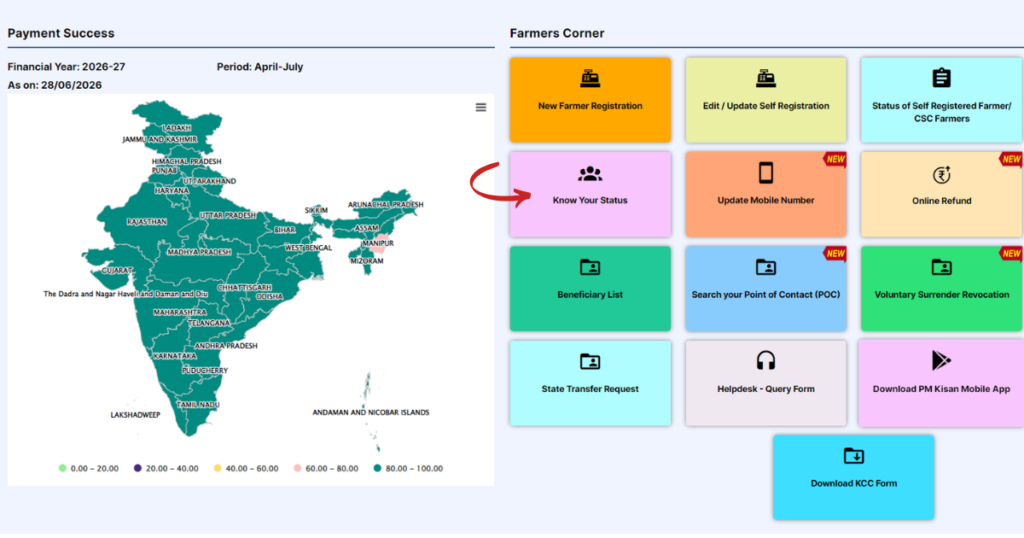Open Voluntary Surrender Revocation tile

pyautogui.click(x=941, y=289)
